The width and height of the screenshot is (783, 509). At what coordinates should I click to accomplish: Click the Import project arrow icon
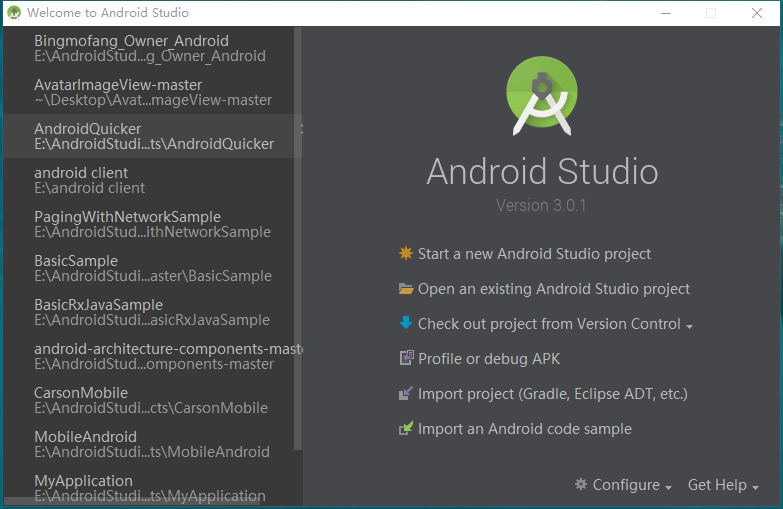click(405, 393)
